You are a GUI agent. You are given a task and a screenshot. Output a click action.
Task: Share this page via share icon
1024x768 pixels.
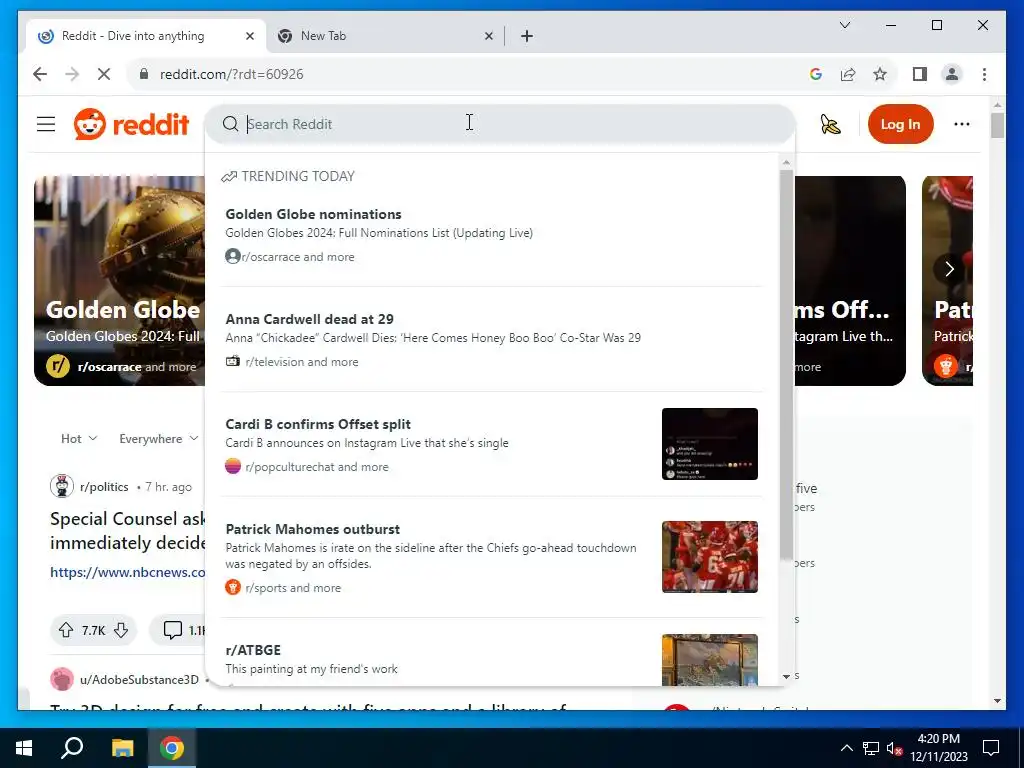pyautogui.click(x=848, y=74)
